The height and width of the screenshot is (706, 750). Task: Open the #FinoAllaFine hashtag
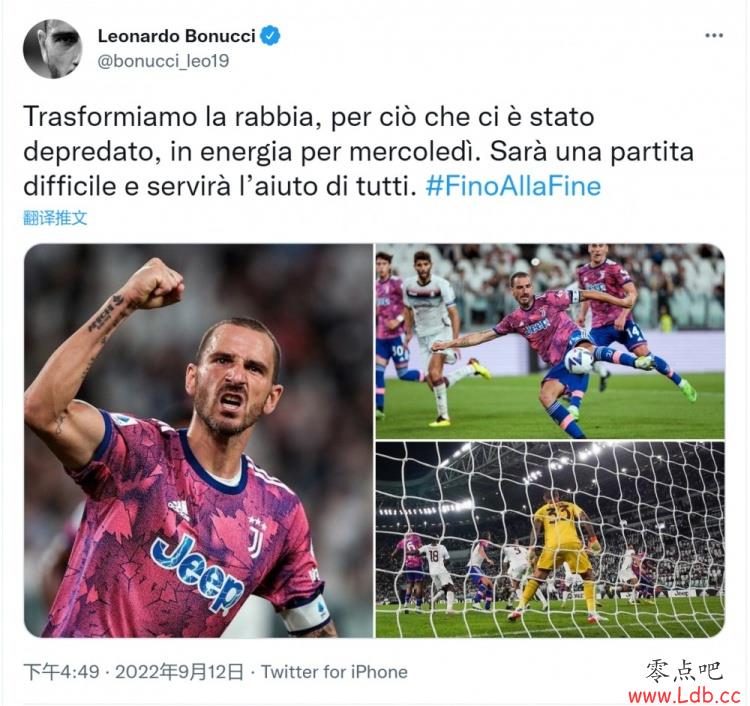[513, 186]
